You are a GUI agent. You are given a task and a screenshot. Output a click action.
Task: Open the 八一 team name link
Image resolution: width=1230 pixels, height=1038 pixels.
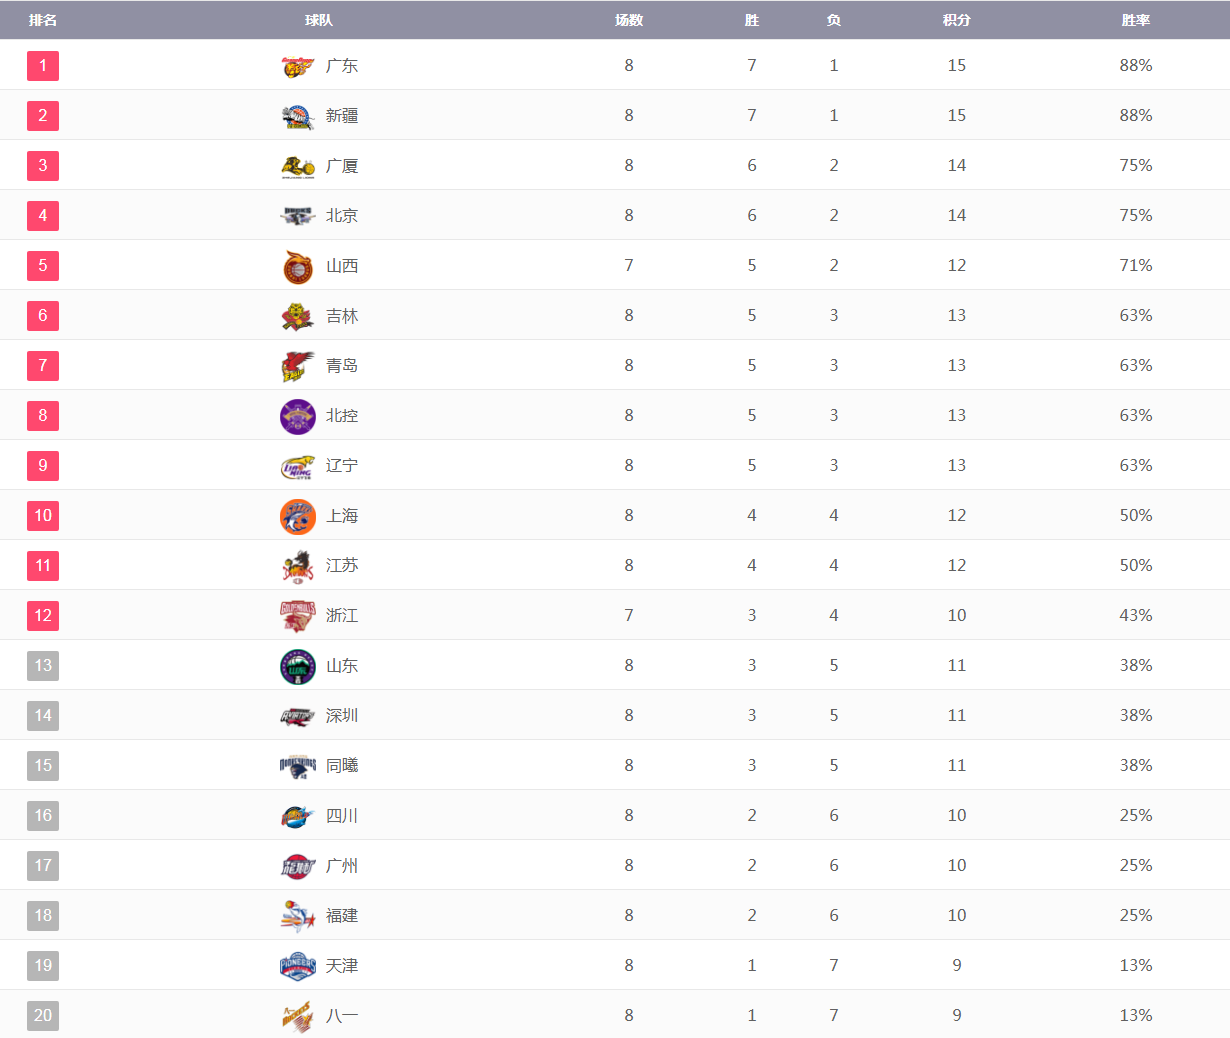[342, 1016]
